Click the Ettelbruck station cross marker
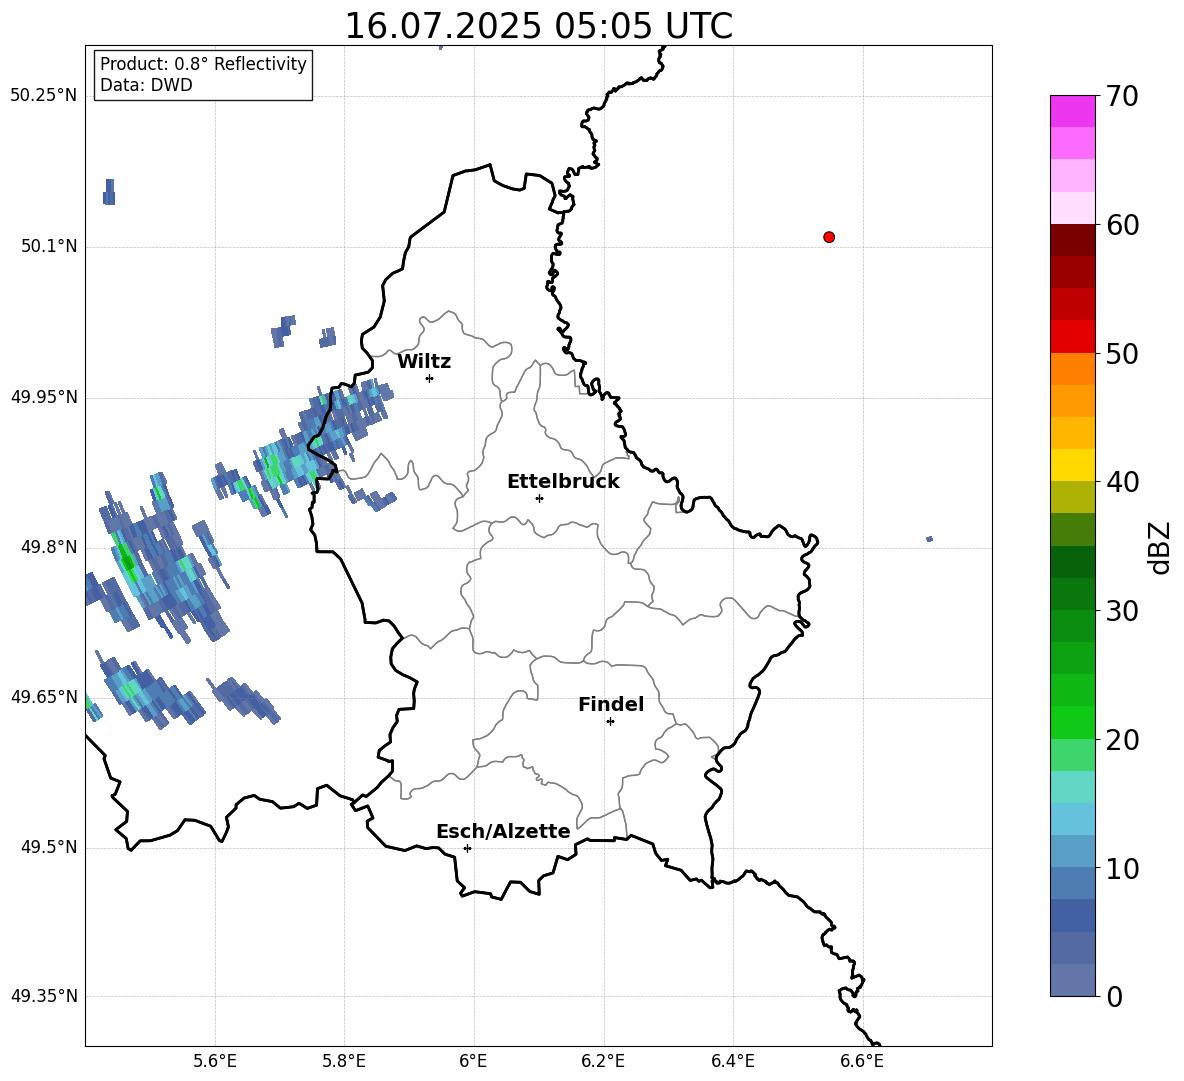The width and height of the screenshot is (1184, 1081). (x=539, y=498)
